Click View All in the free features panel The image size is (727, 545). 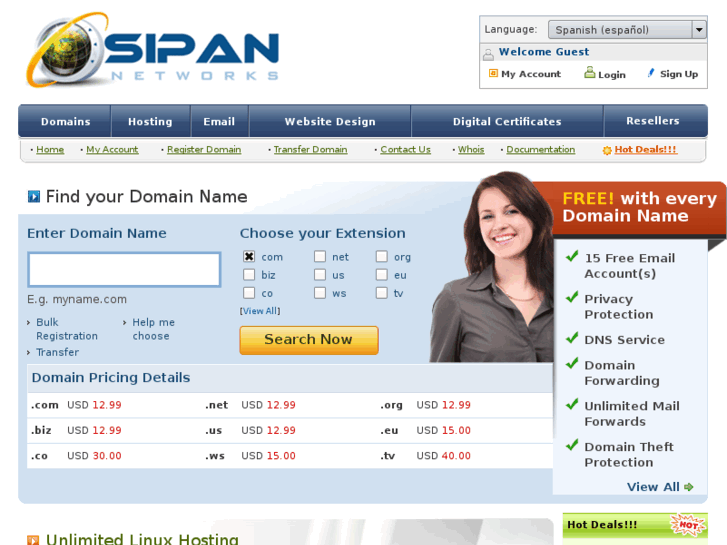(653, 487)
